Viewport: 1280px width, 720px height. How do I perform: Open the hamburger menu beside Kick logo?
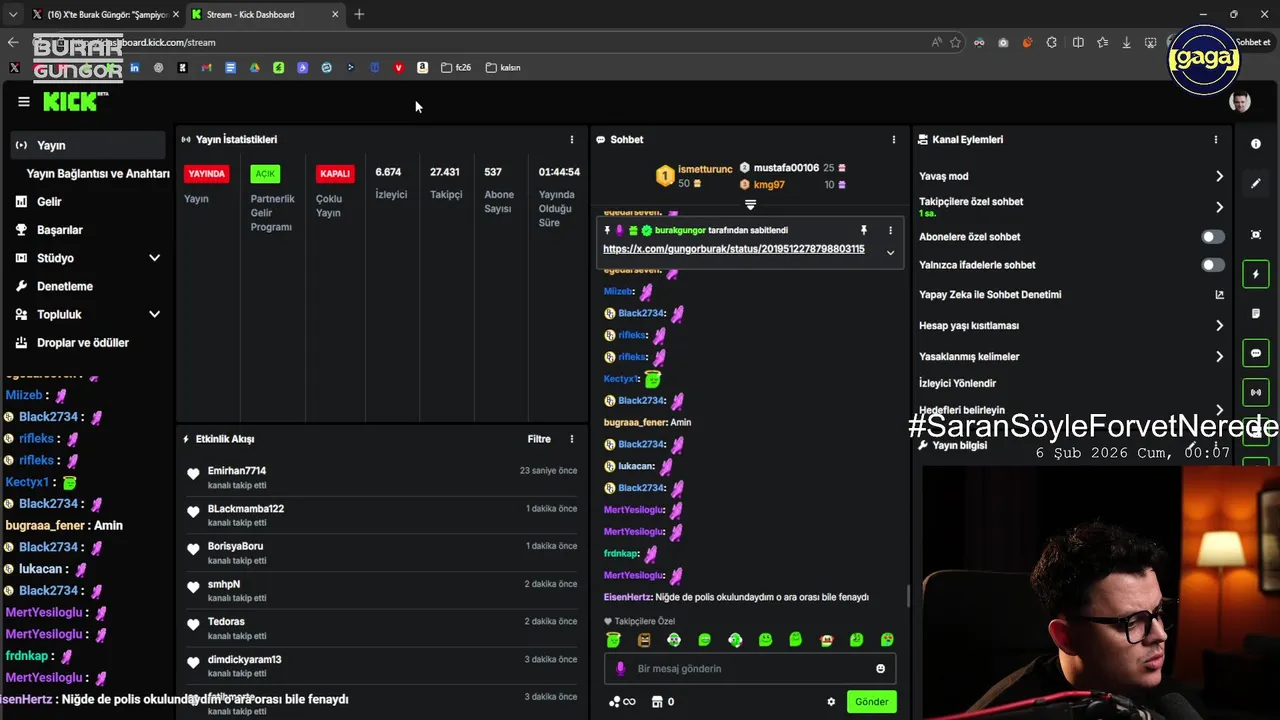point(24,102)
